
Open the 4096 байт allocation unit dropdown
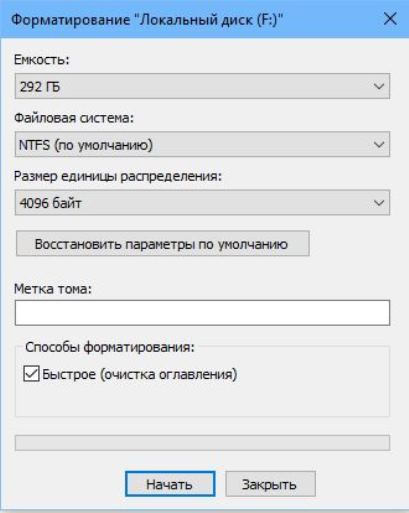click(x=202, y=203)
